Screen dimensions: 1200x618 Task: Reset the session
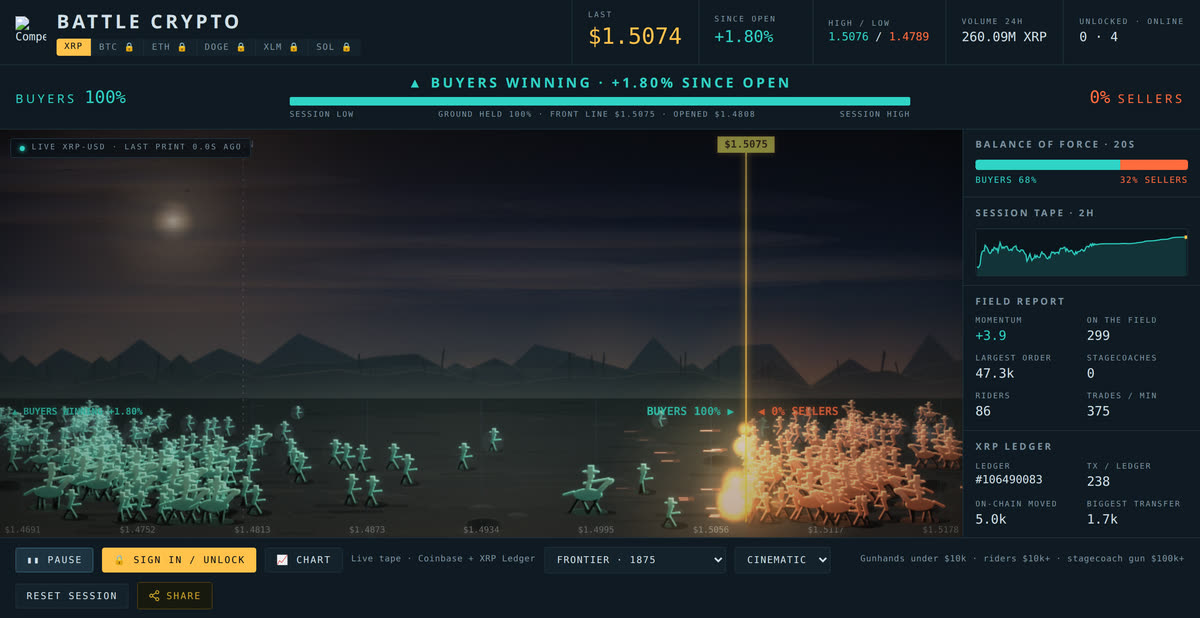72,596
